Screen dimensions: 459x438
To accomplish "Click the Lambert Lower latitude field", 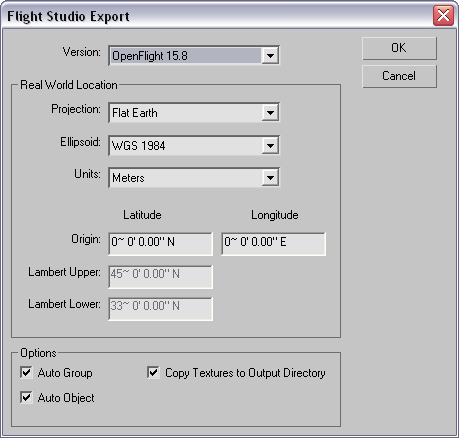I will [160, 309].
